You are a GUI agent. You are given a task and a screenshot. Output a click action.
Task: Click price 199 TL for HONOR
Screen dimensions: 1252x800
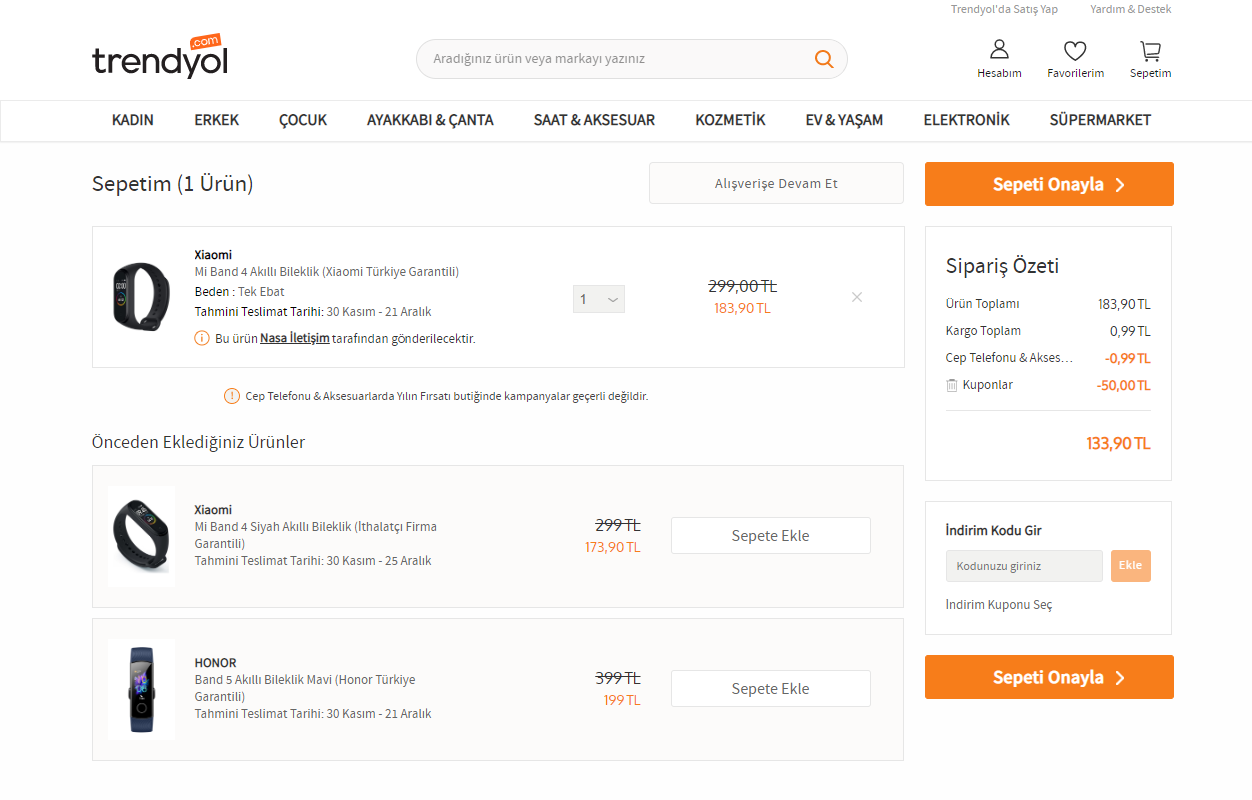[622, 700]
